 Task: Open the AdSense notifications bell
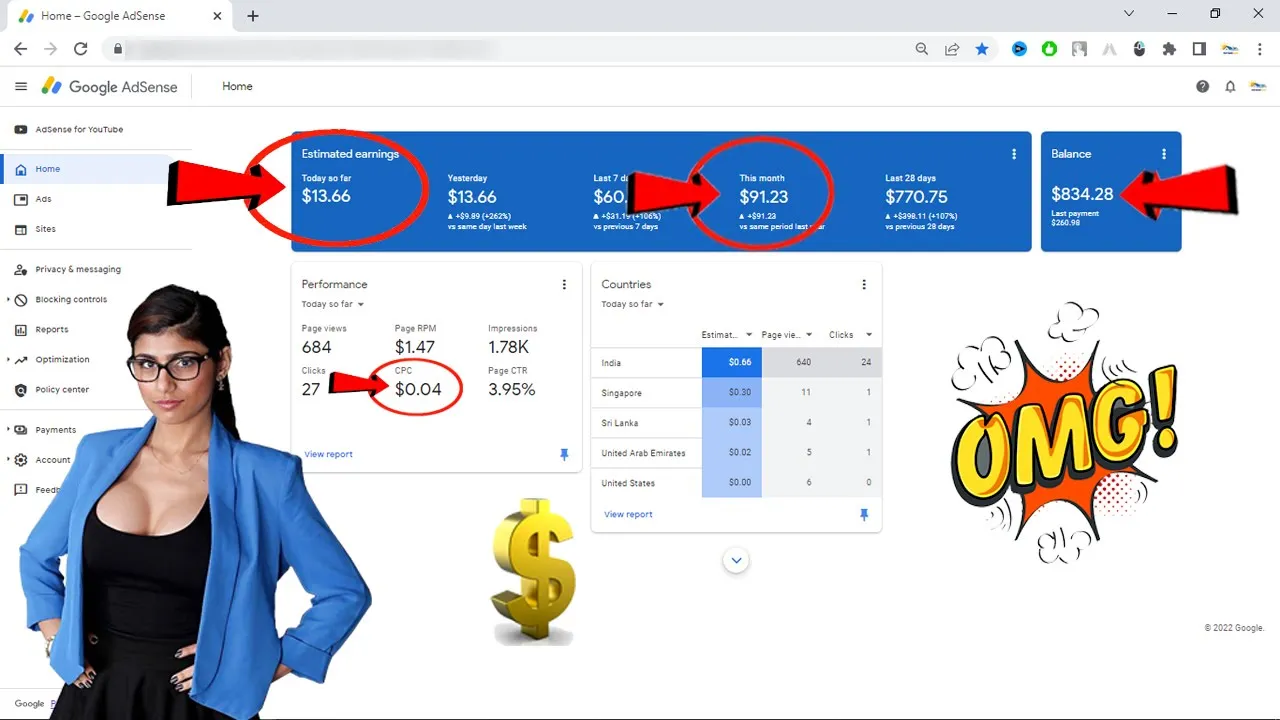click(1230, 87)
